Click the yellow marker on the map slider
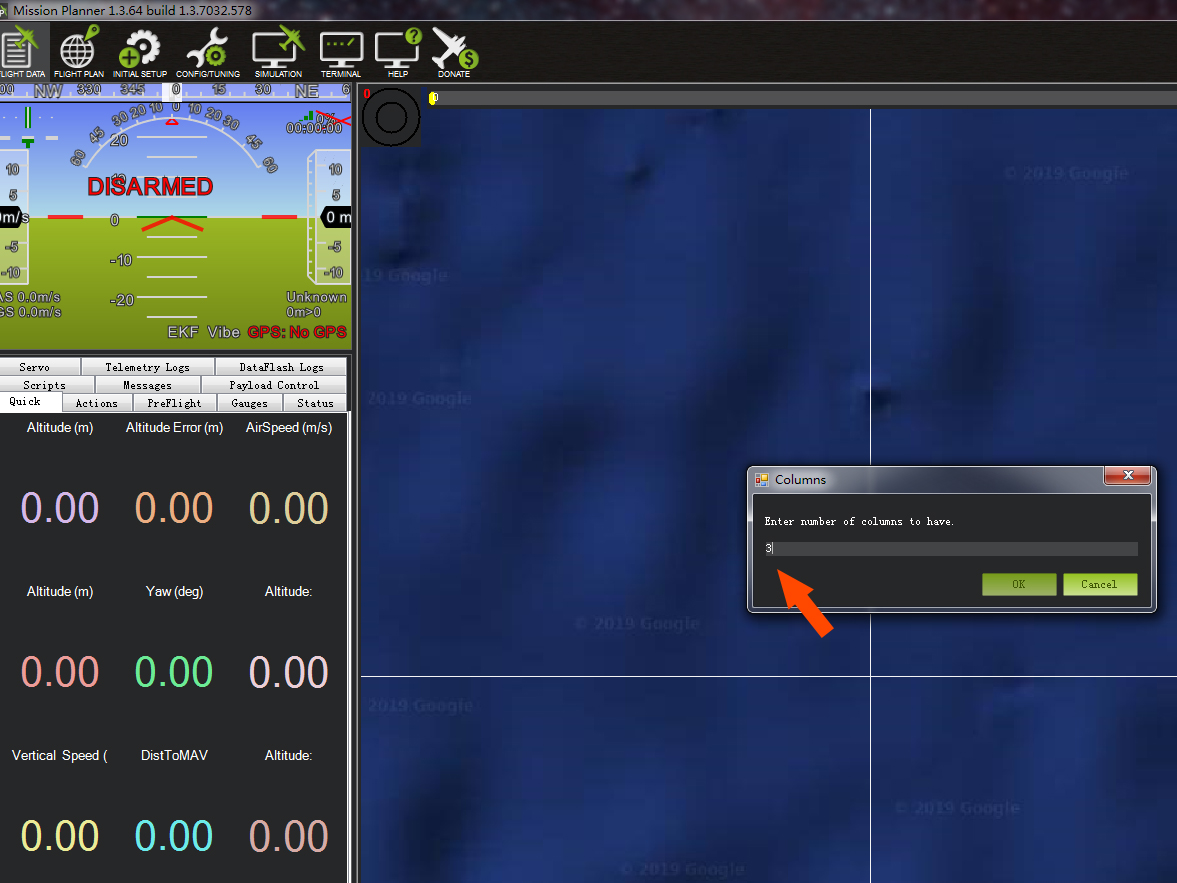Image resolution: width=1177 pixels, height=883 pixels. (x=433, y=98)
